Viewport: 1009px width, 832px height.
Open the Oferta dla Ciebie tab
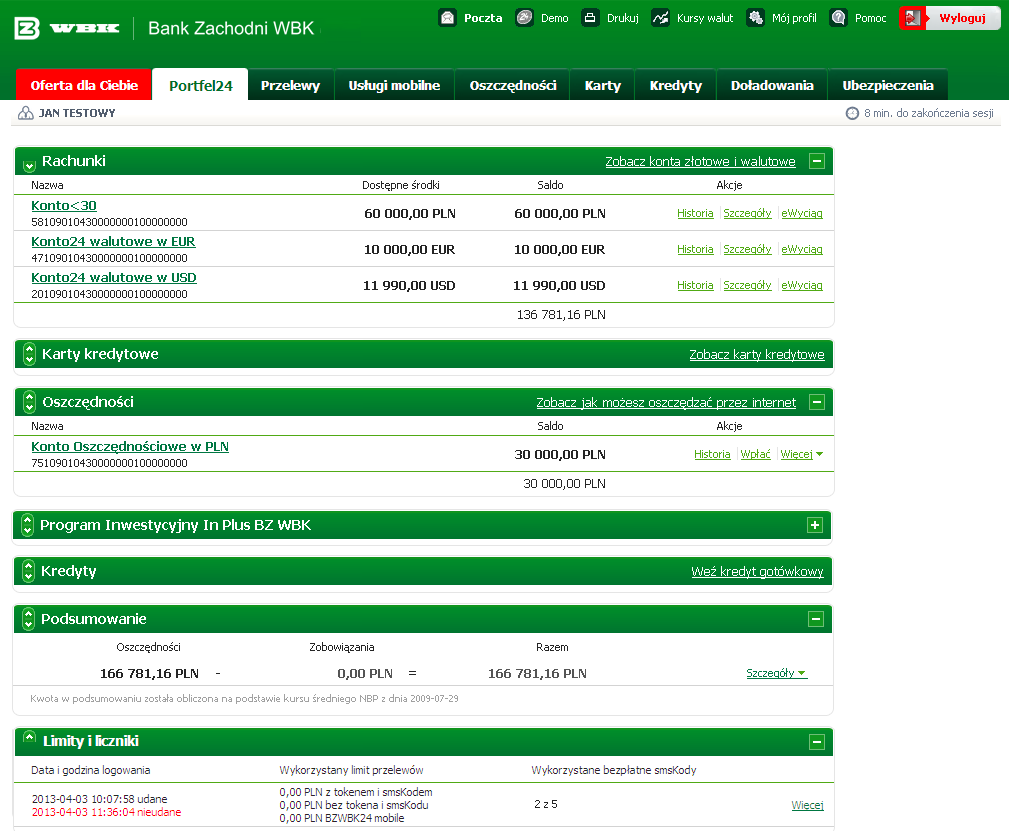84,85
